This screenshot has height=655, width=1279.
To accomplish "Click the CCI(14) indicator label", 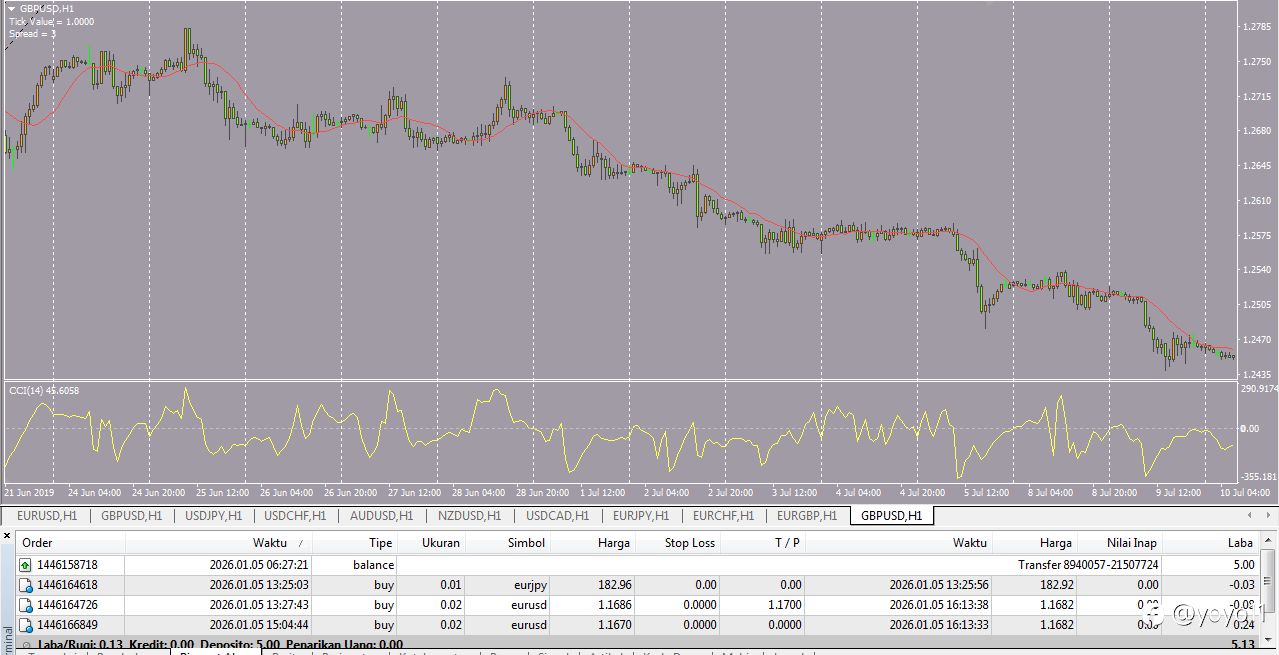I will click(44, 390).
